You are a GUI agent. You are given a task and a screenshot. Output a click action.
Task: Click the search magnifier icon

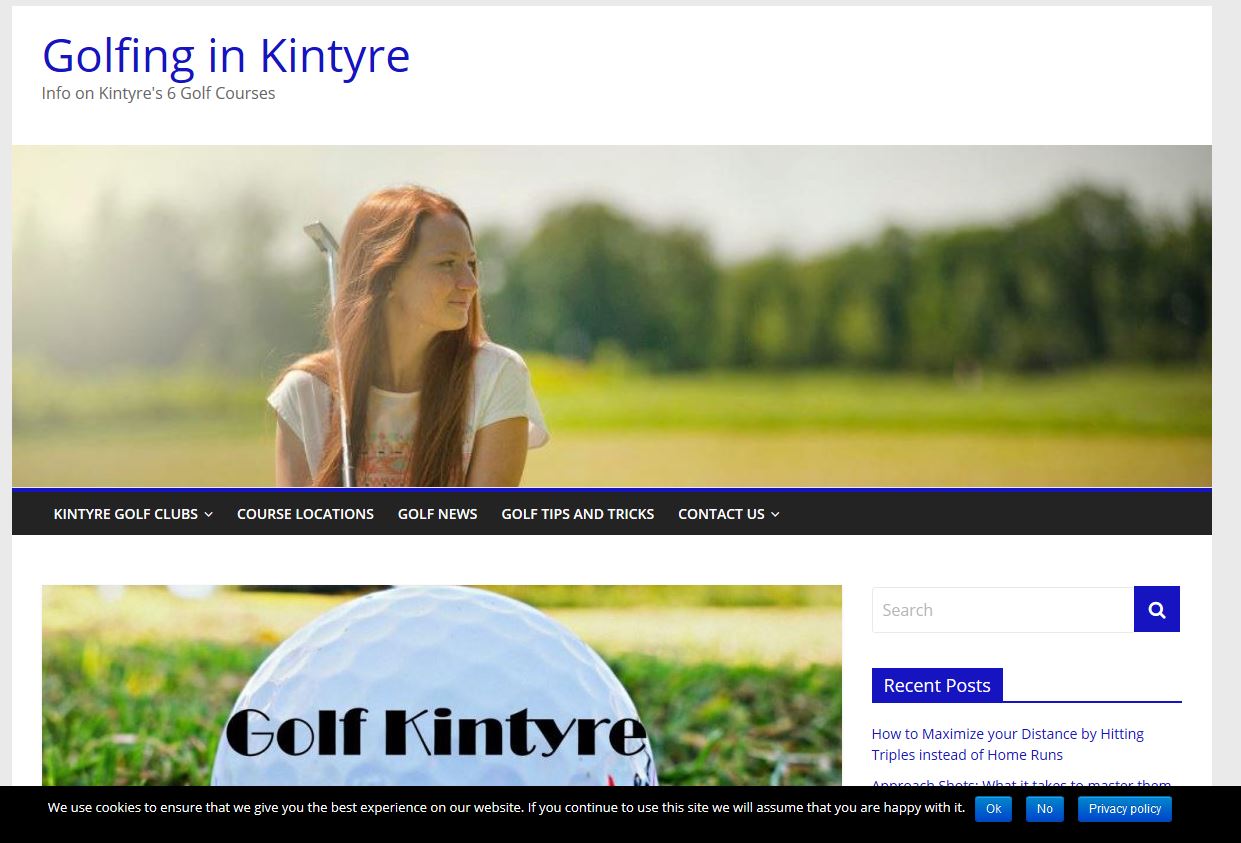click(1156, 608)
